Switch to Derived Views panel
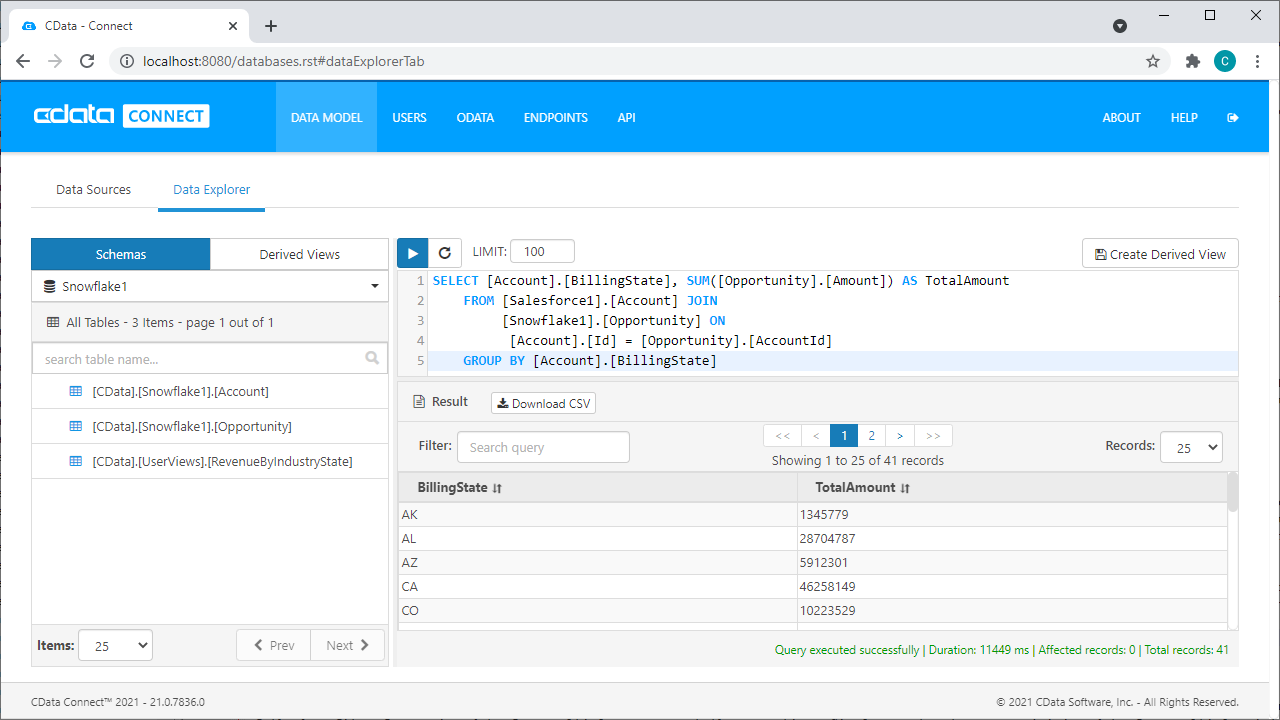 (299, 254)
